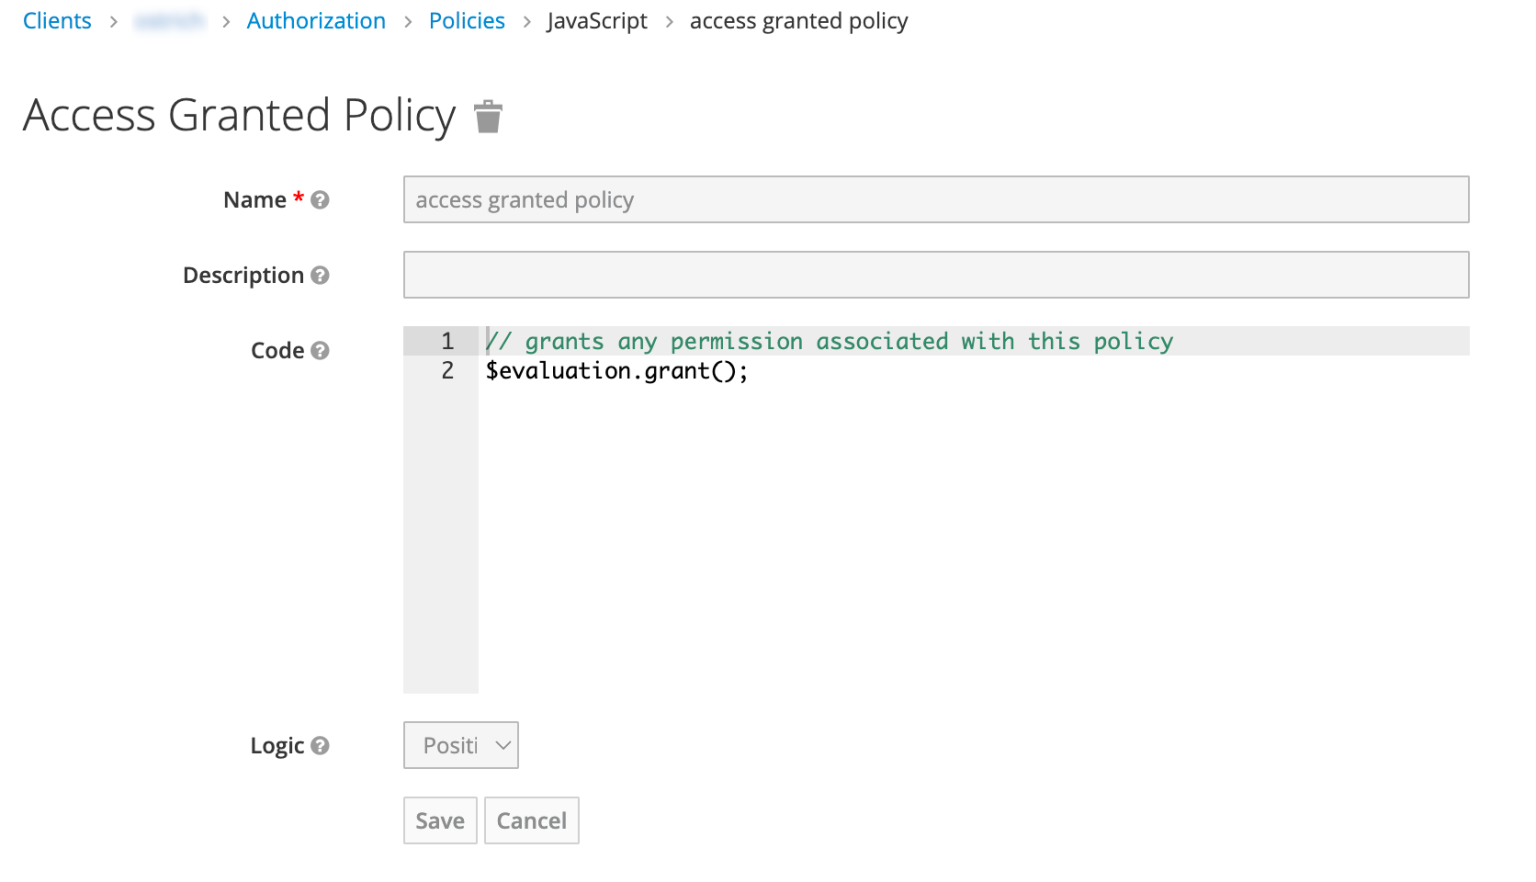Click inside the Name input field
The image size is (1536, 882).
tap(935, 199)
